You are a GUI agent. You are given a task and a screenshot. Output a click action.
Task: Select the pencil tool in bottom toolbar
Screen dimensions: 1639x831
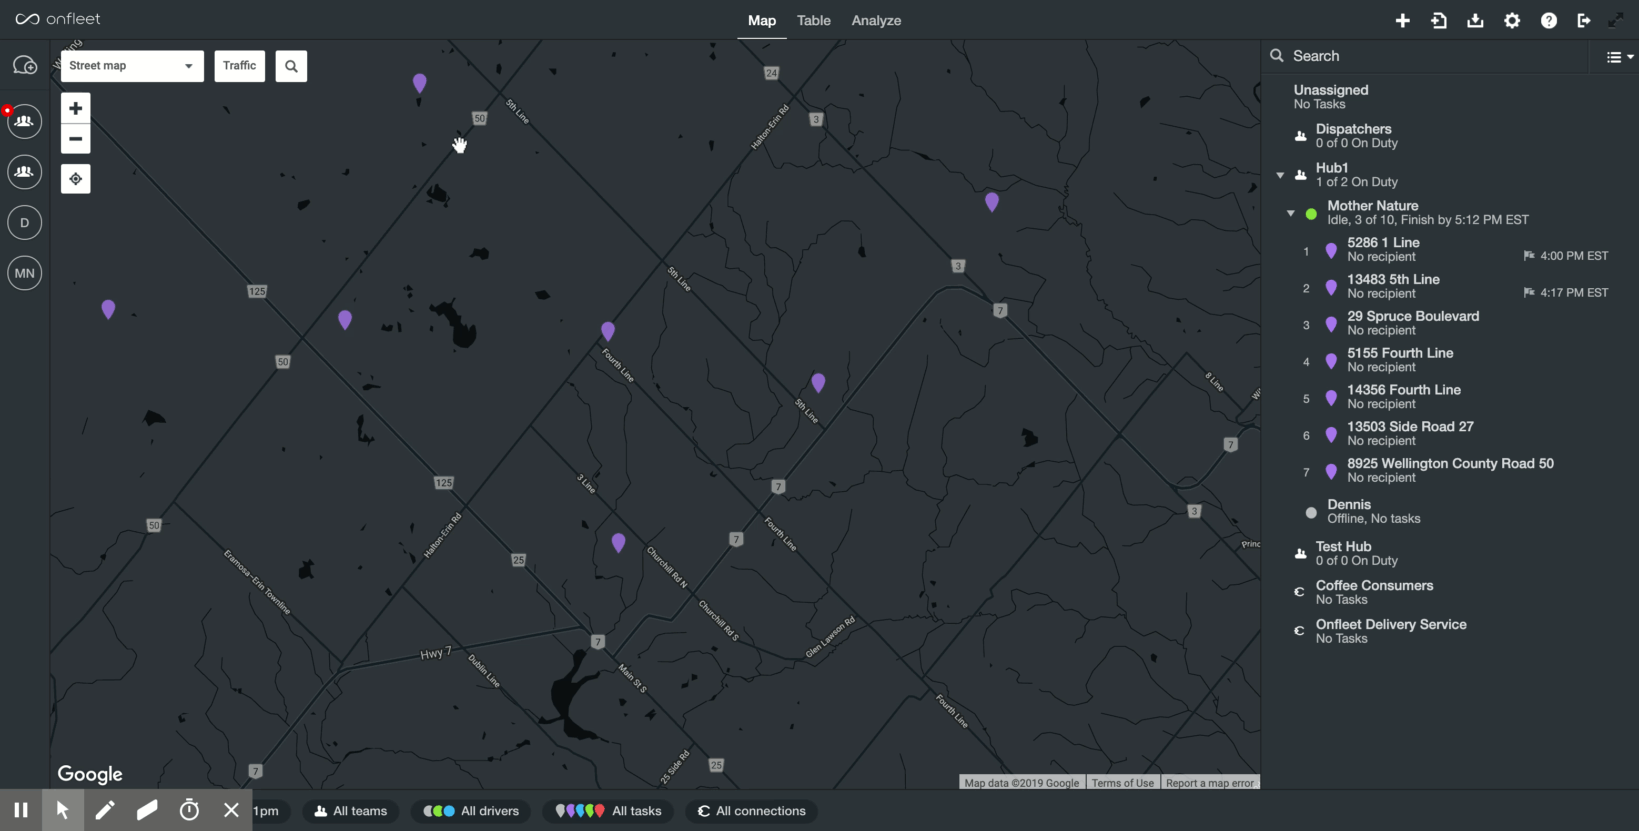point(105,810)
